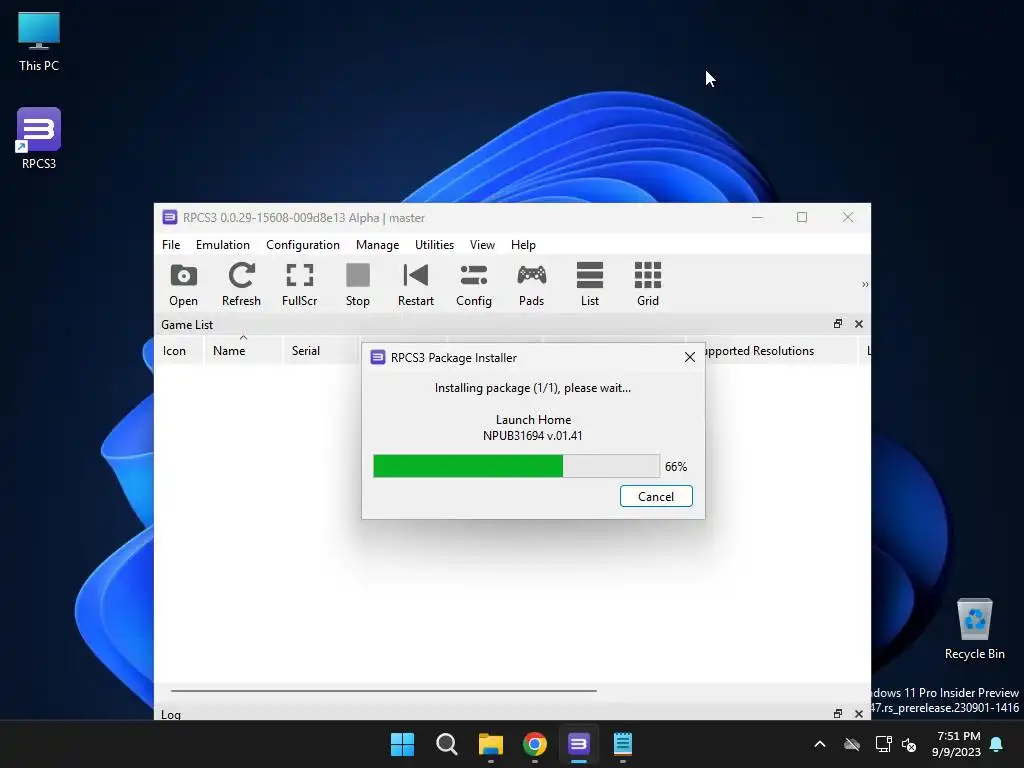This screenshot has width=1024, height=768.
Task: Close the RPCS3 Package Installer dialog
Action: (690, 357)
